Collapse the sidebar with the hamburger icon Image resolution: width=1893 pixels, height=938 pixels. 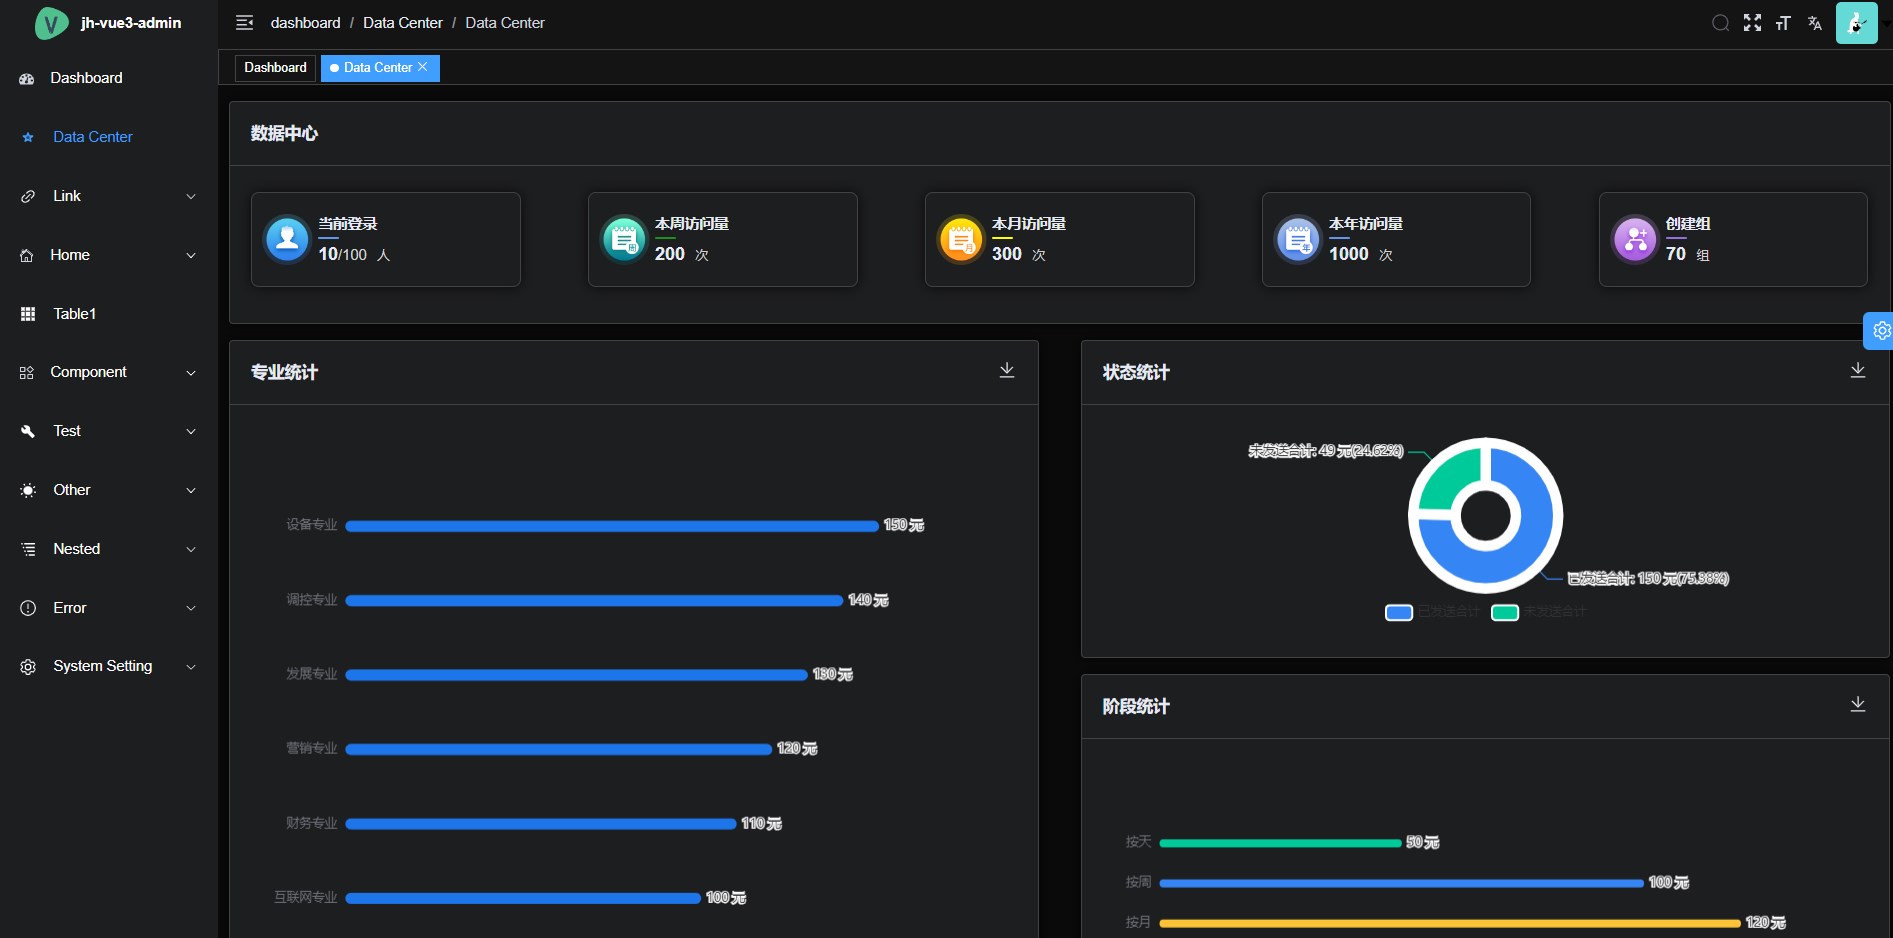pos(244,23)
